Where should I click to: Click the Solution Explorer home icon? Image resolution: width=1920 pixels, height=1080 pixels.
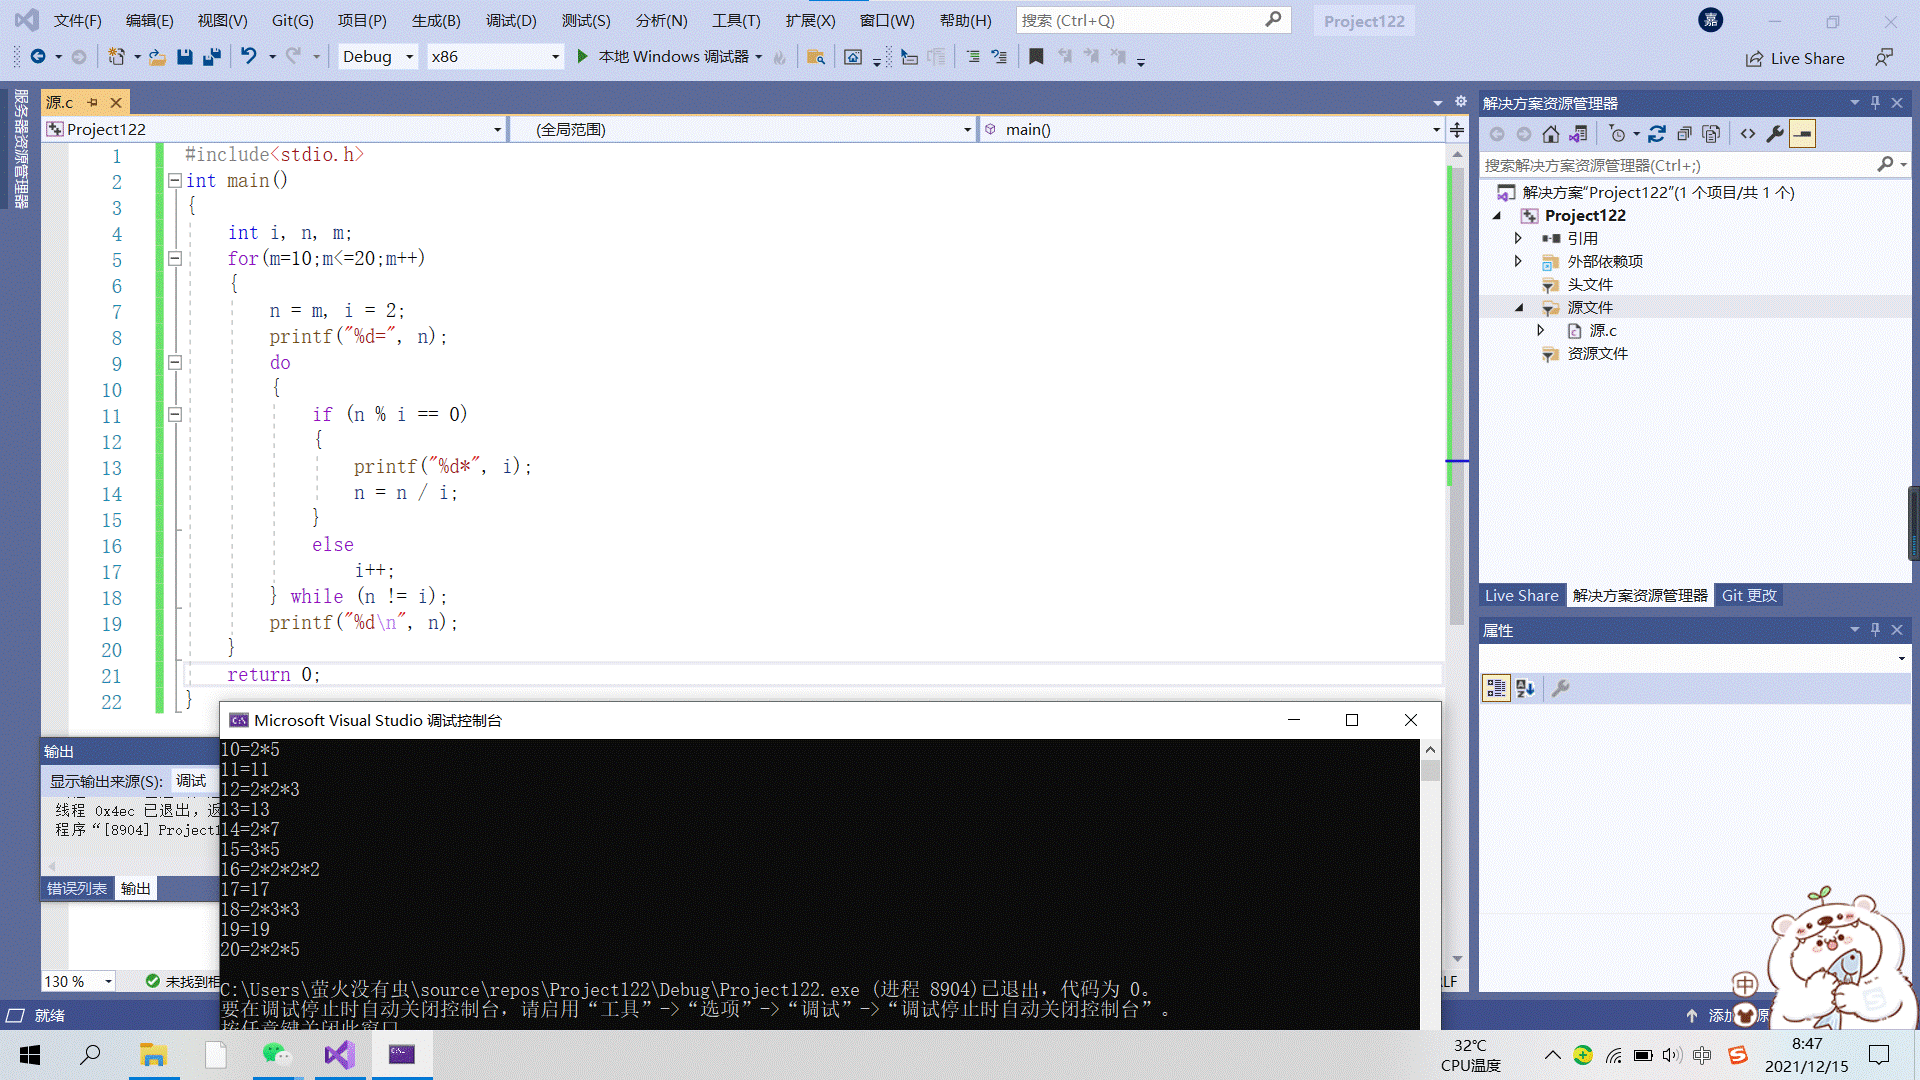[x=1550, y=134]
